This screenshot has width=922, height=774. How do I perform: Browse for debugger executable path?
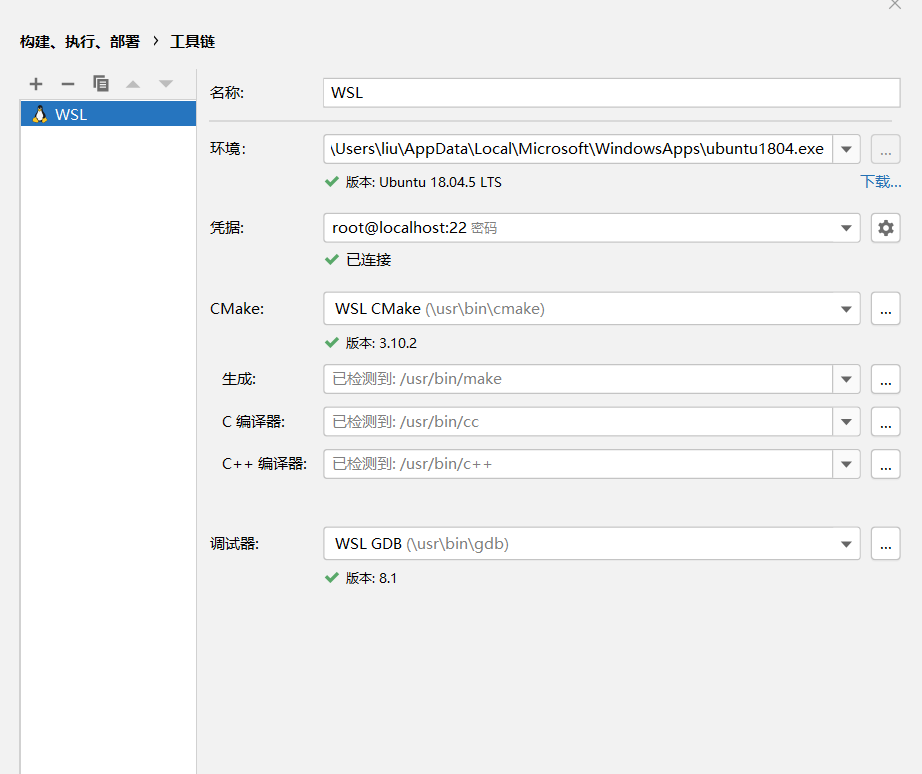pos(886,543)
